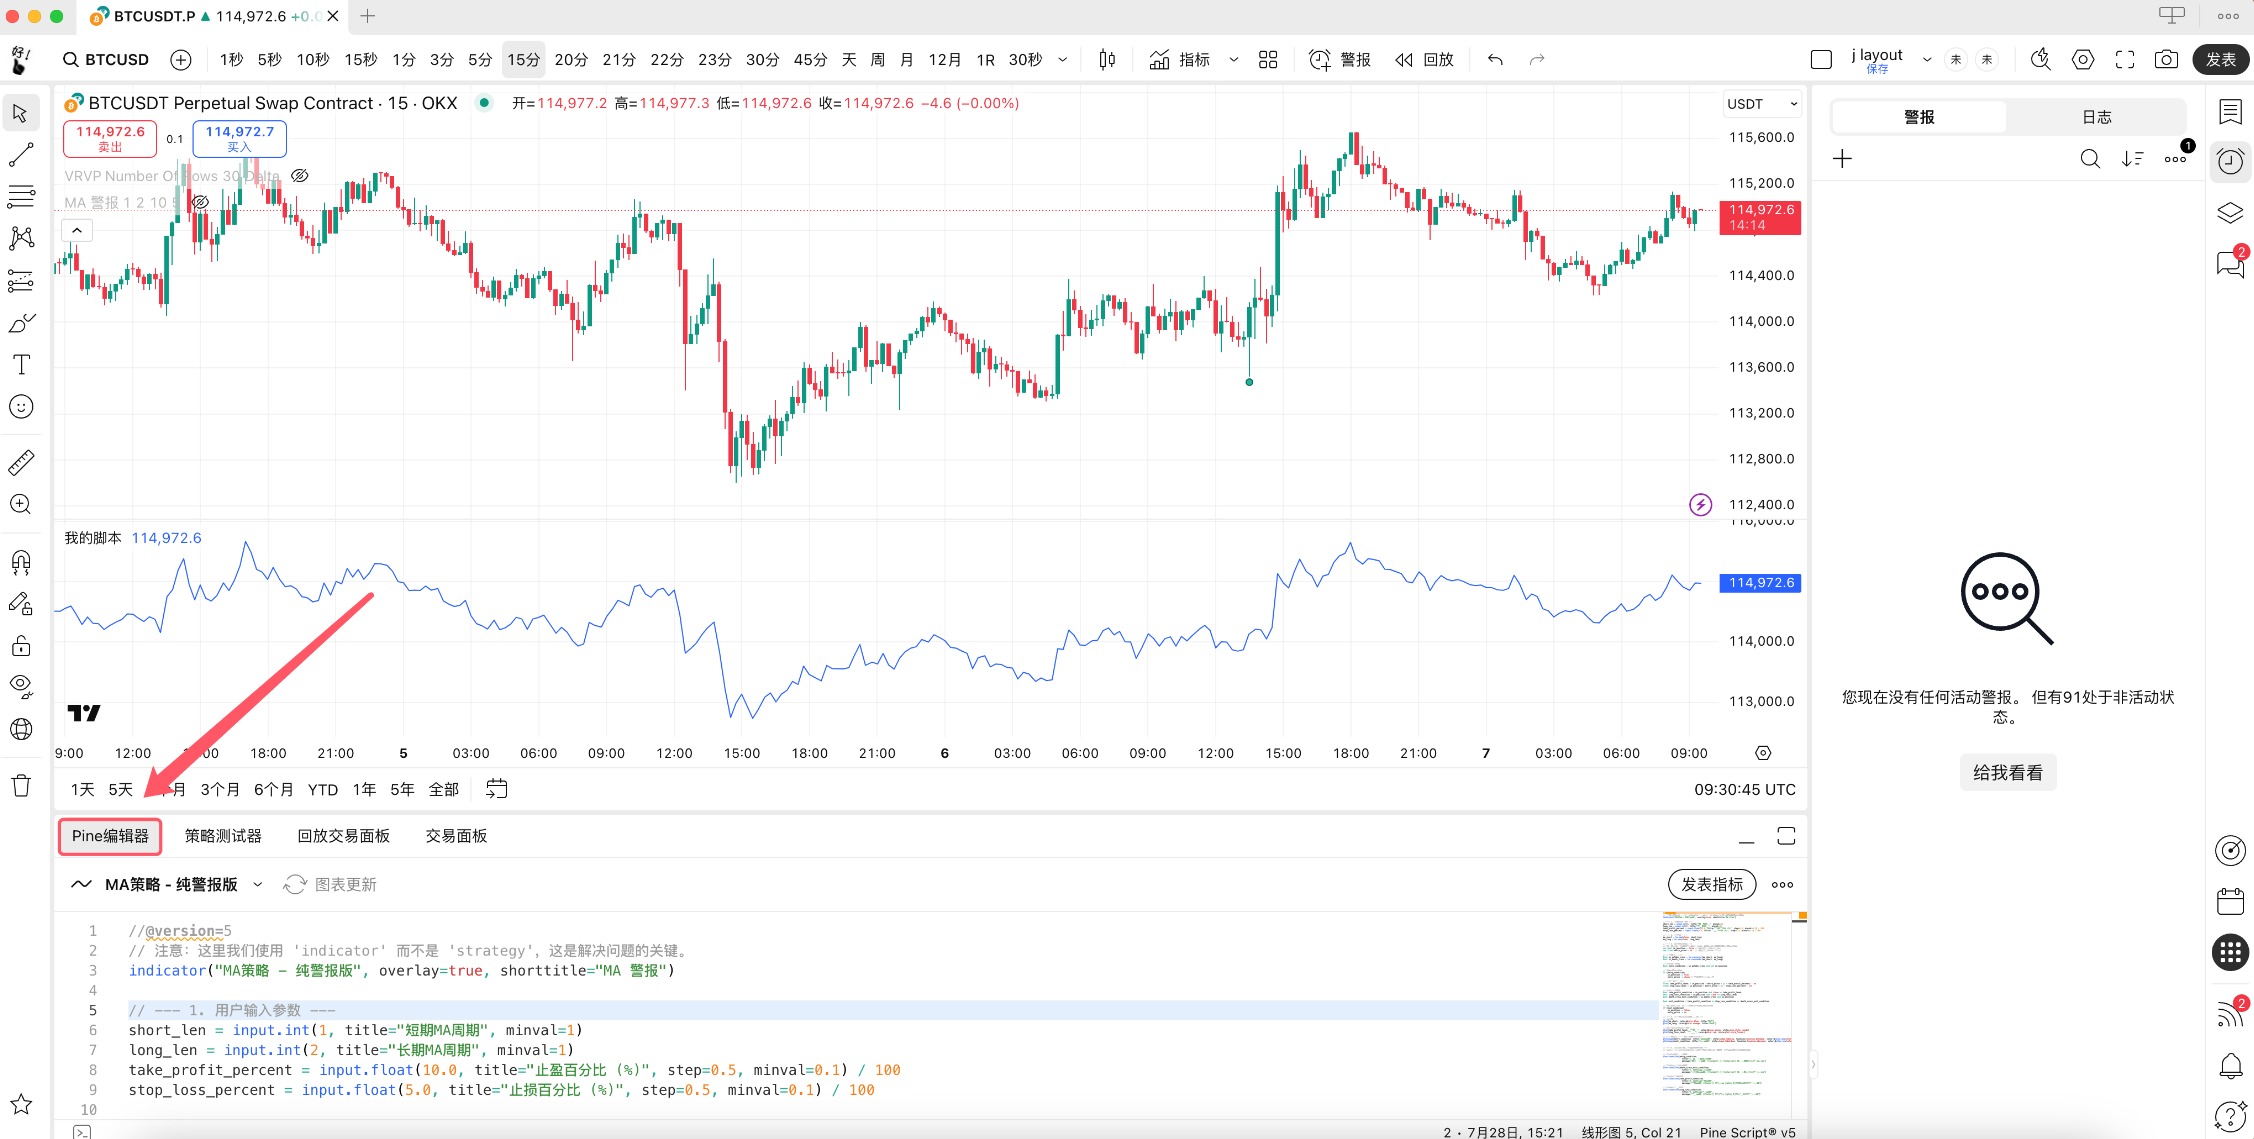
Task: Expand the MA策略 script name dropdown
Action: 258,885
